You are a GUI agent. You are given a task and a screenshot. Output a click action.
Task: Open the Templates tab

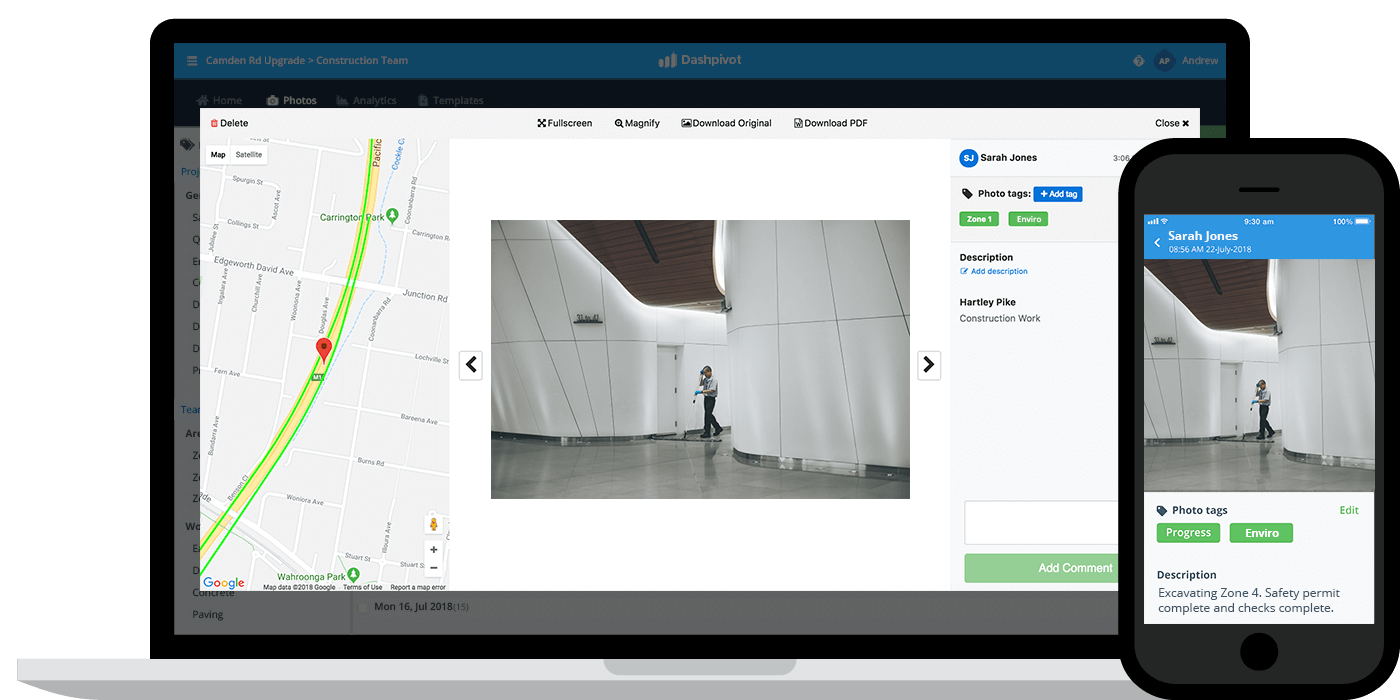click(451, 101)
